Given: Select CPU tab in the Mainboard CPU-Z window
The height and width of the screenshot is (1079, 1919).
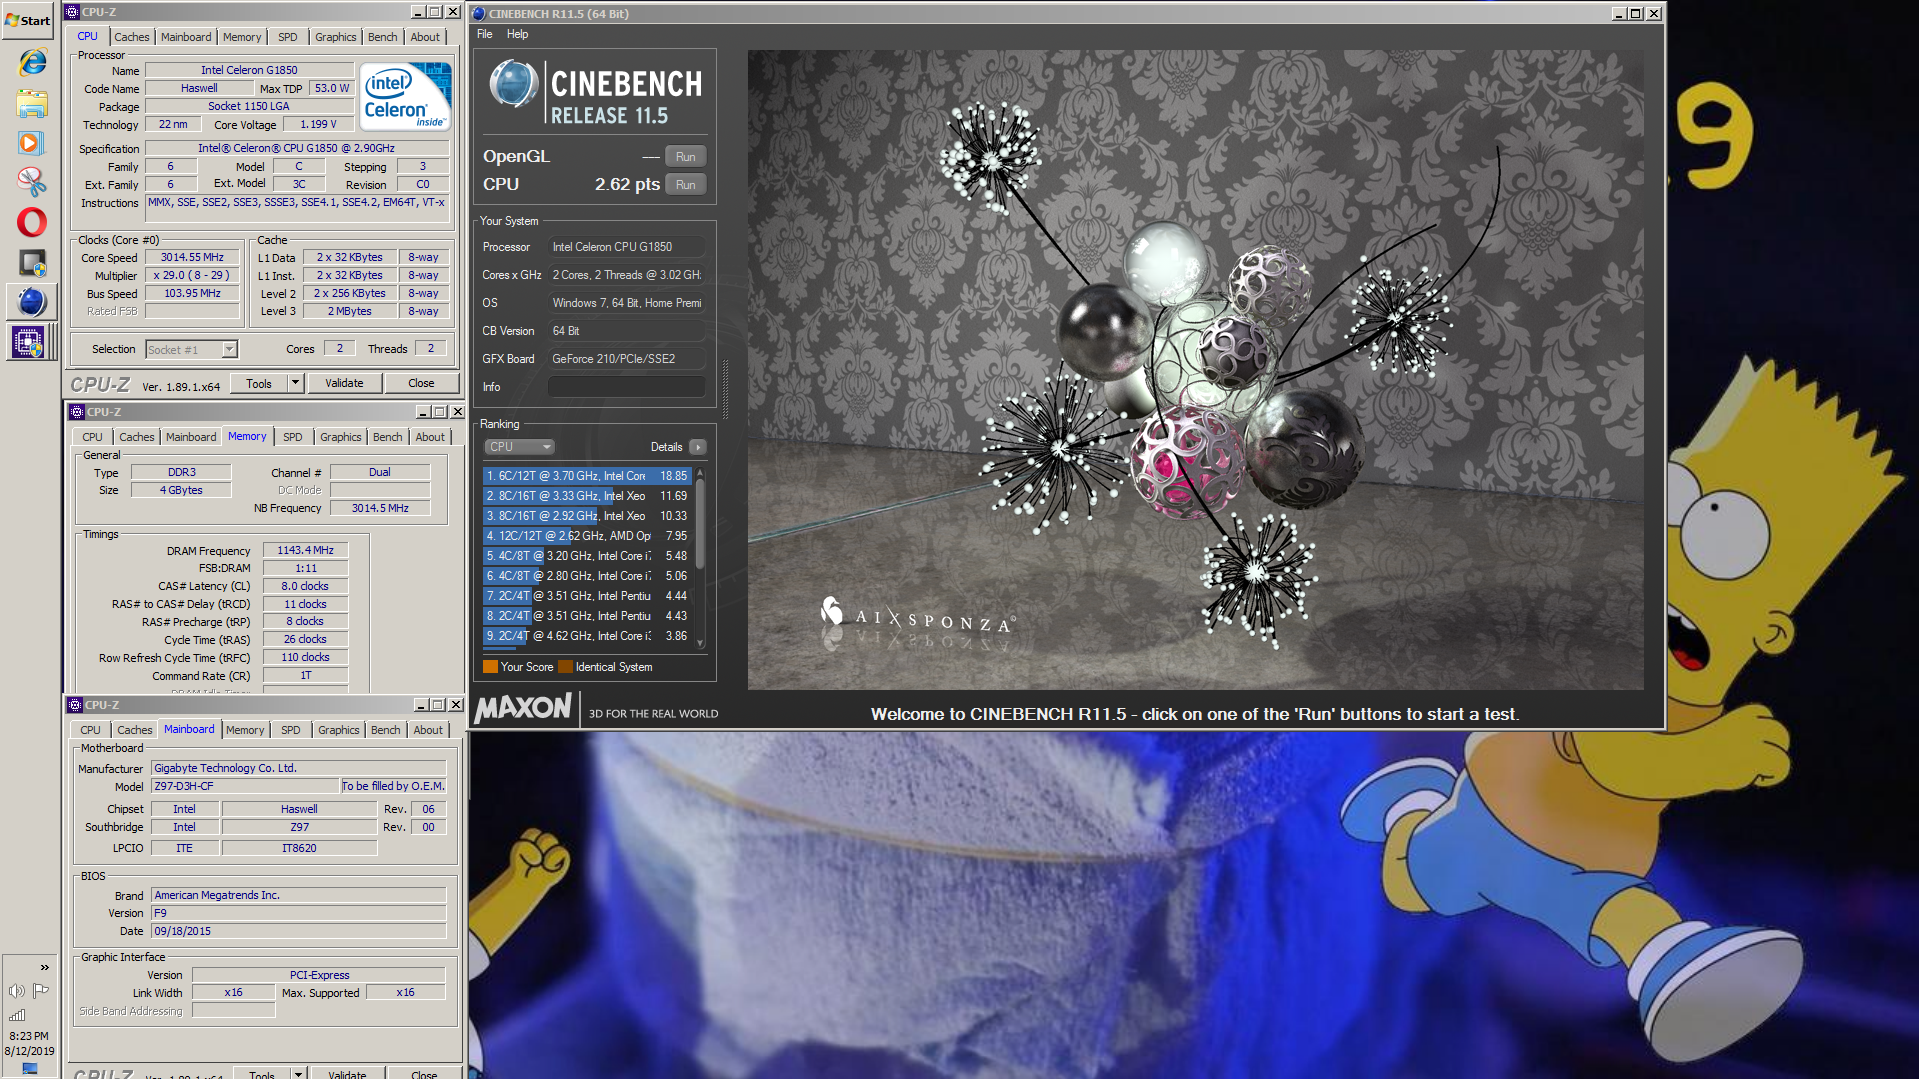Looking at the screenshot, I should (90, 730).
